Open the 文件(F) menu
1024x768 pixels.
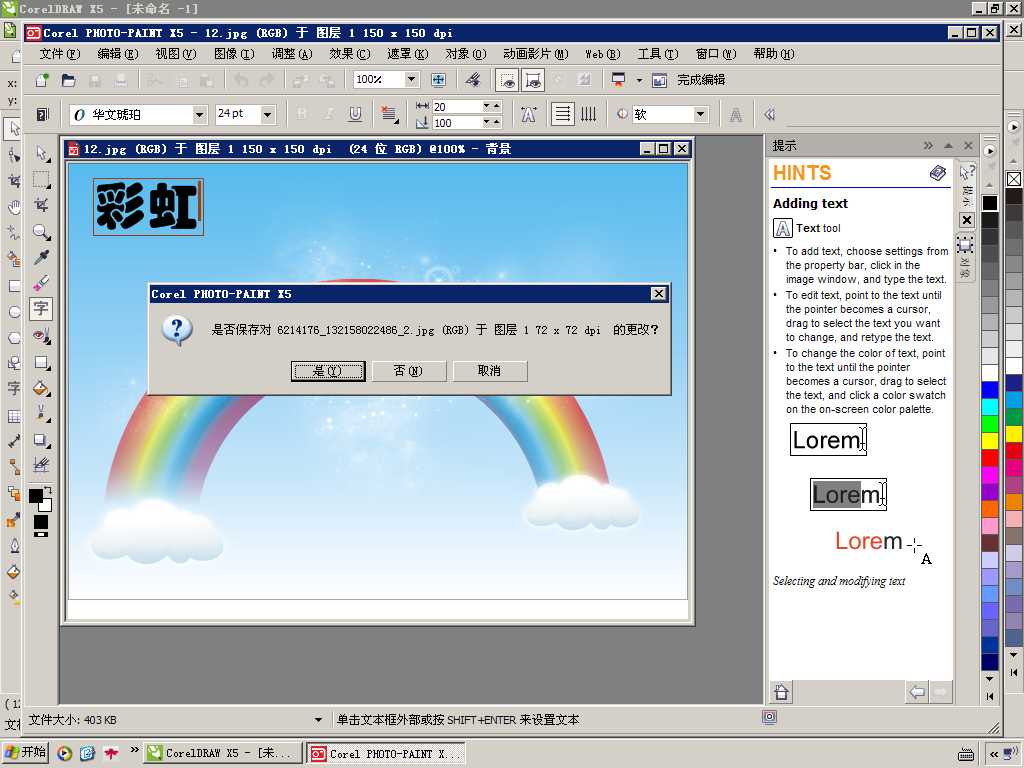click(59, 54)
